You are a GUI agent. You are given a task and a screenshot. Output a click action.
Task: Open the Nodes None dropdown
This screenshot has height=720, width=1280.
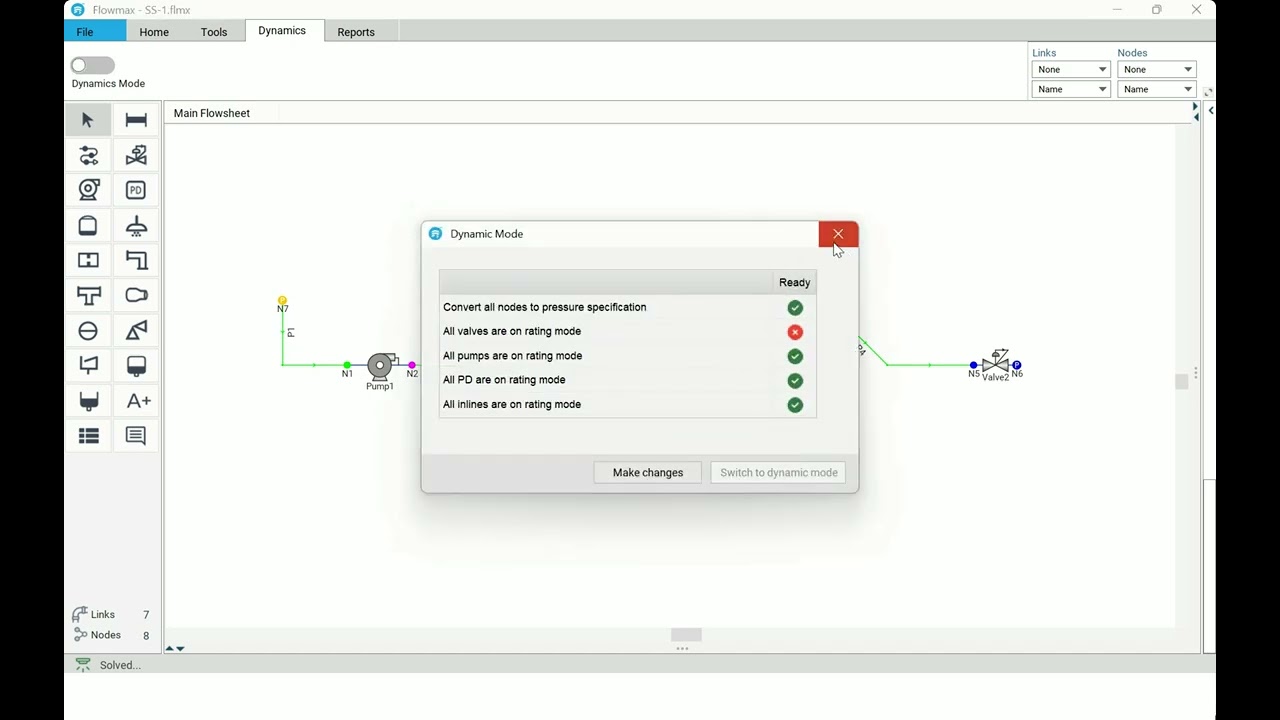(1157, 69)
